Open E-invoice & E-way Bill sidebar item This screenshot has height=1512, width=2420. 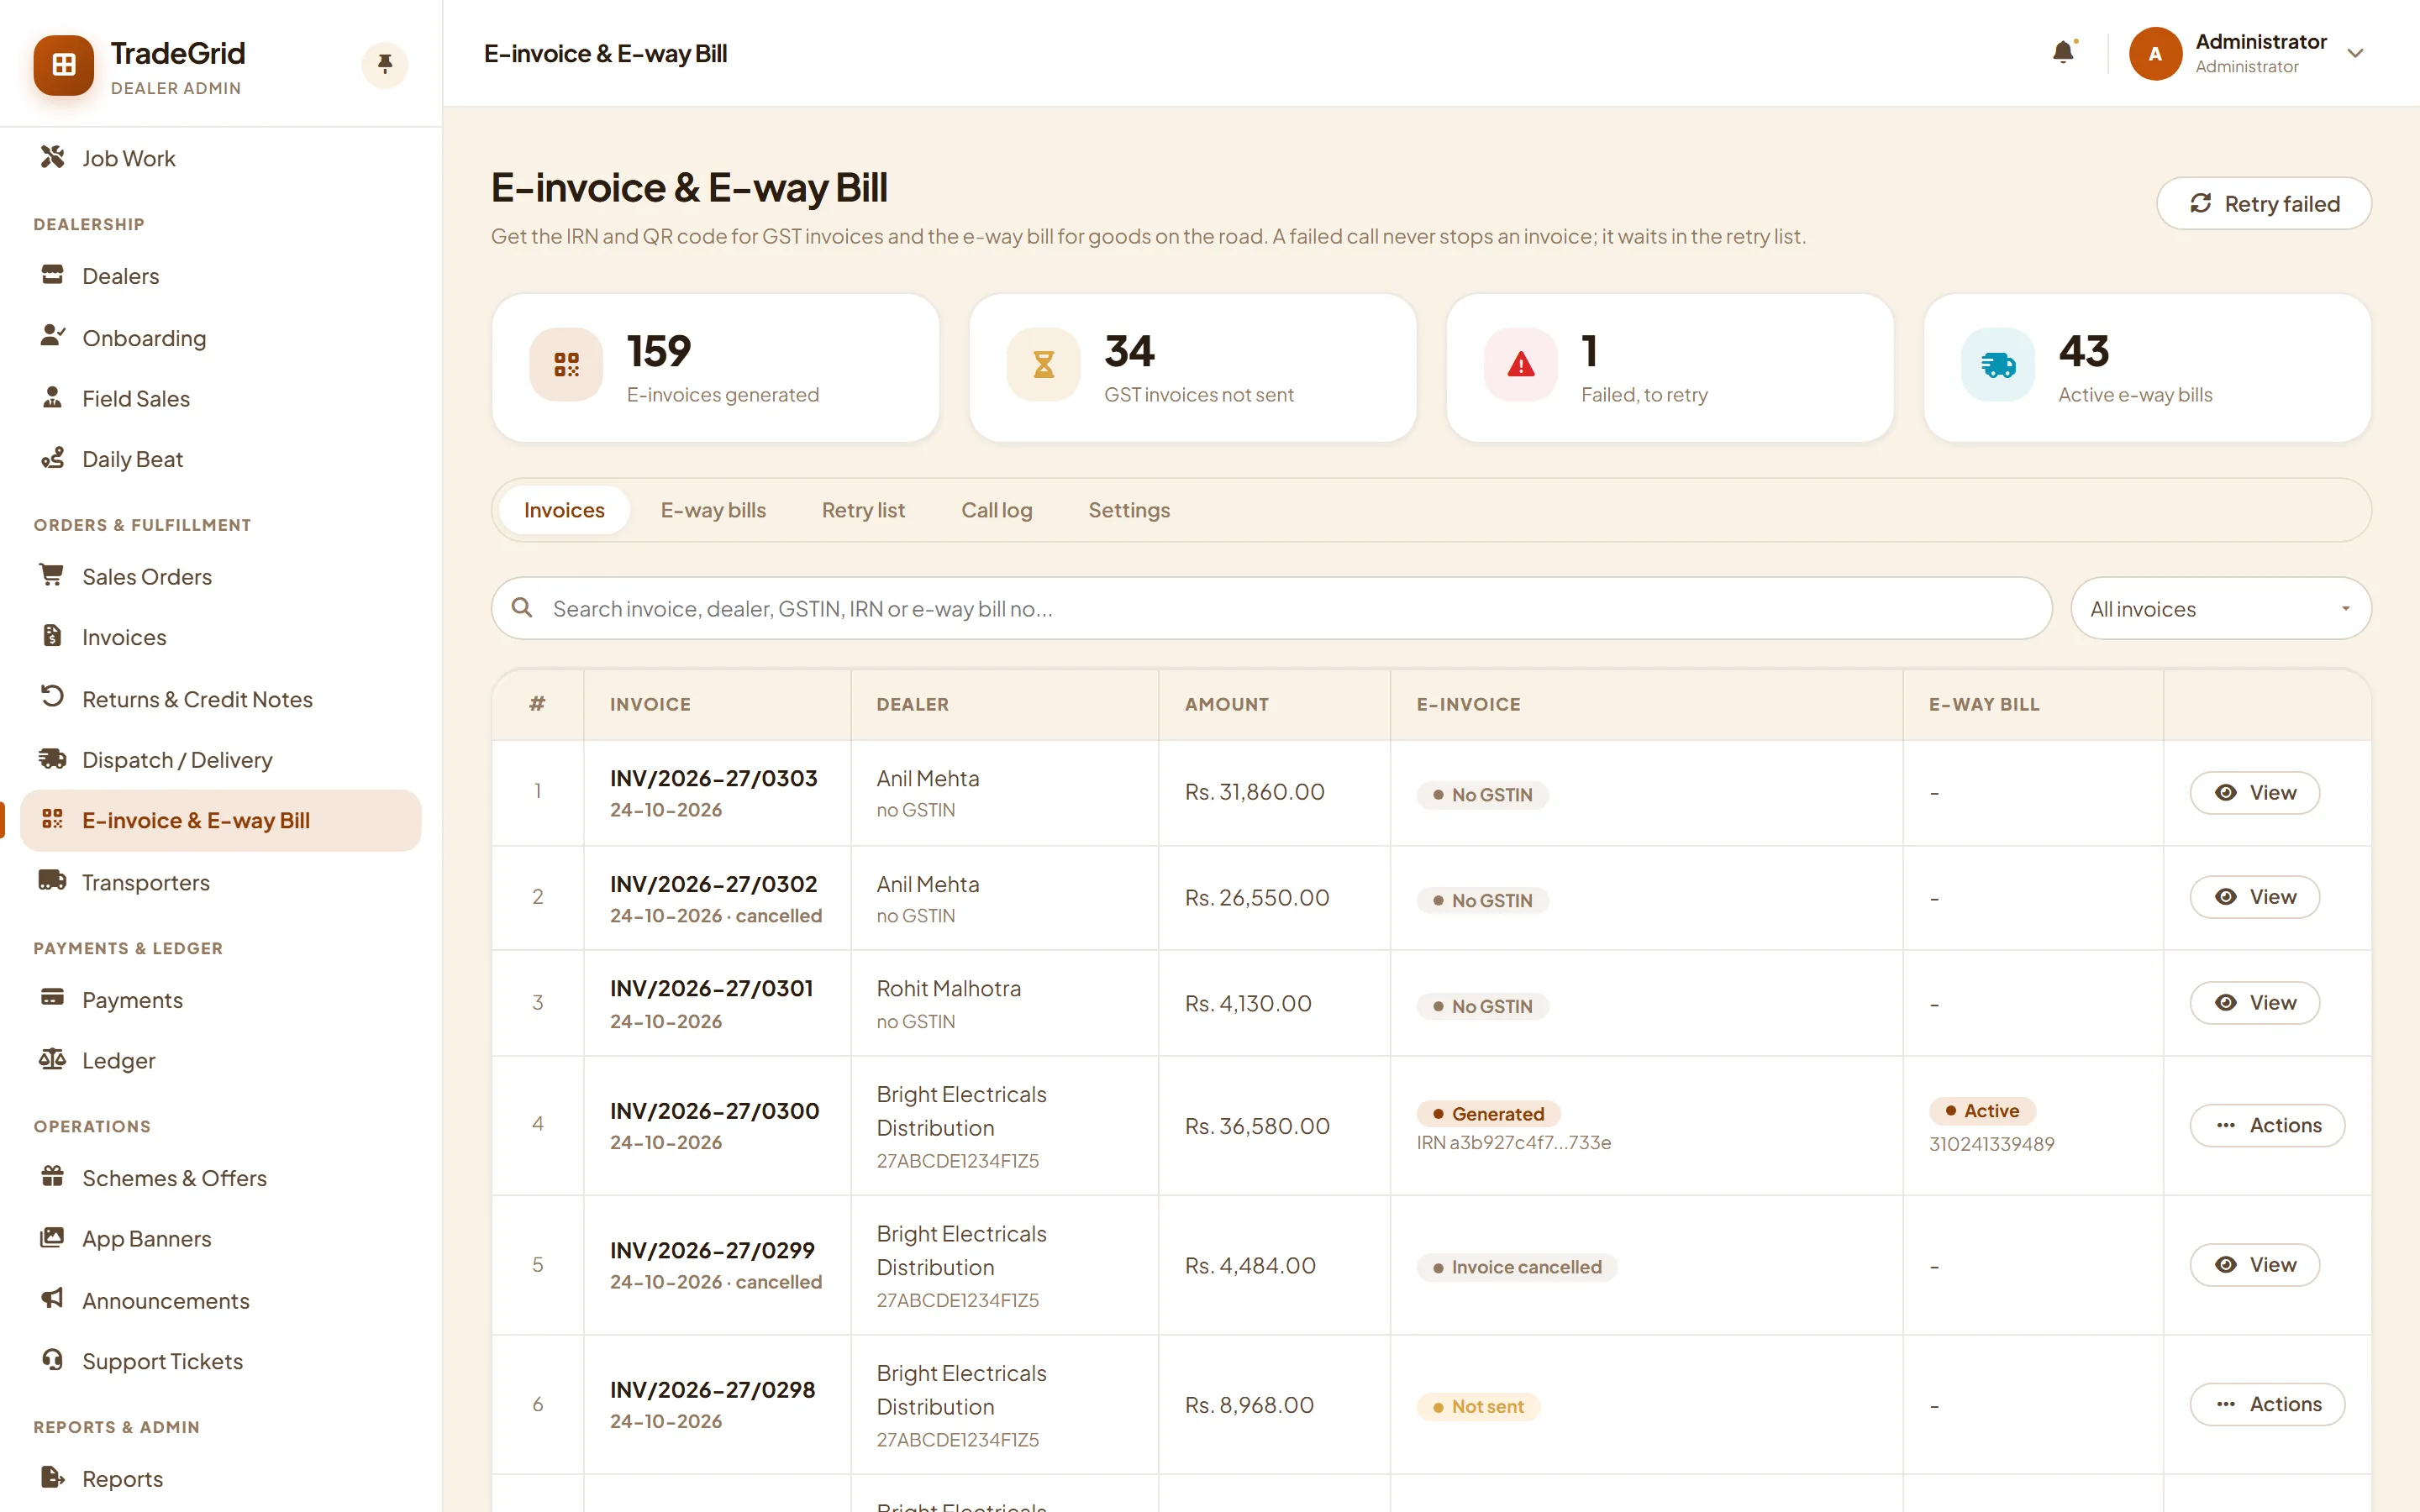(221, 820)
